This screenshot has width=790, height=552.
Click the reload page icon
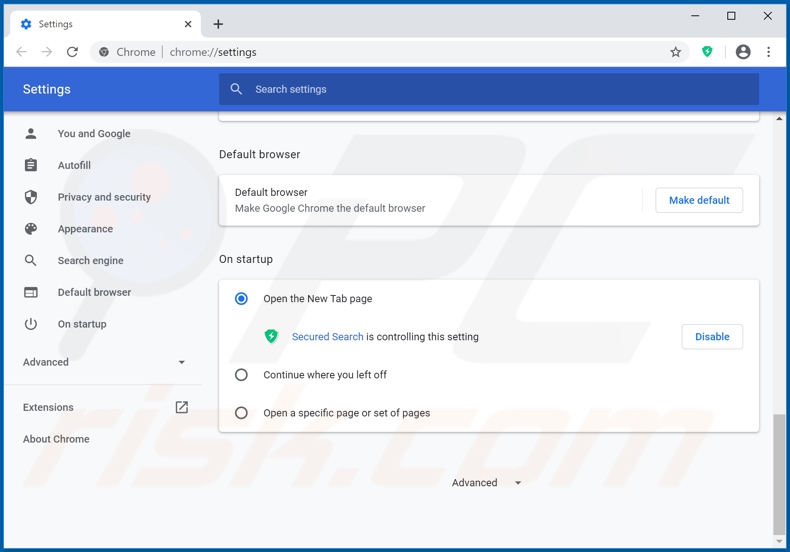[72, 52]
